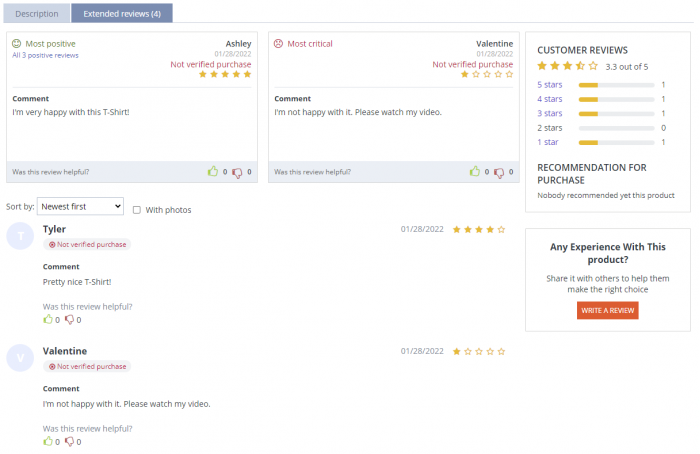The height and width of the screenshot is (454, 700).
Task: Select the Extended reviews (4) tab
Action: click(x=122, y=13)
